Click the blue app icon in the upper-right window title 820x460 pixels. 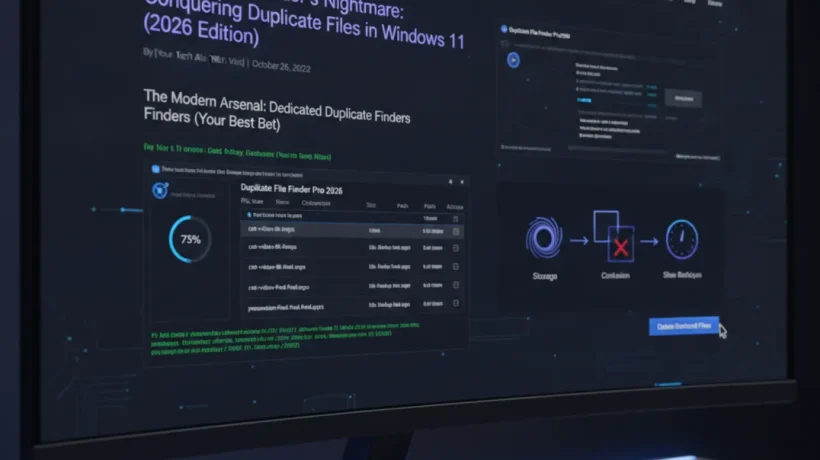pos(504,29)
